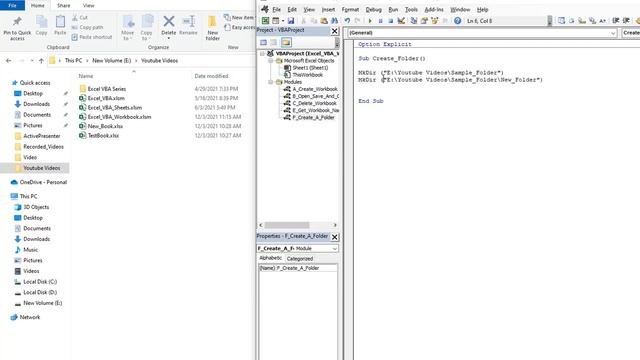
Task: Toggle Design Mode icon in VBA toolbar
Action: [x=401, y=21]
